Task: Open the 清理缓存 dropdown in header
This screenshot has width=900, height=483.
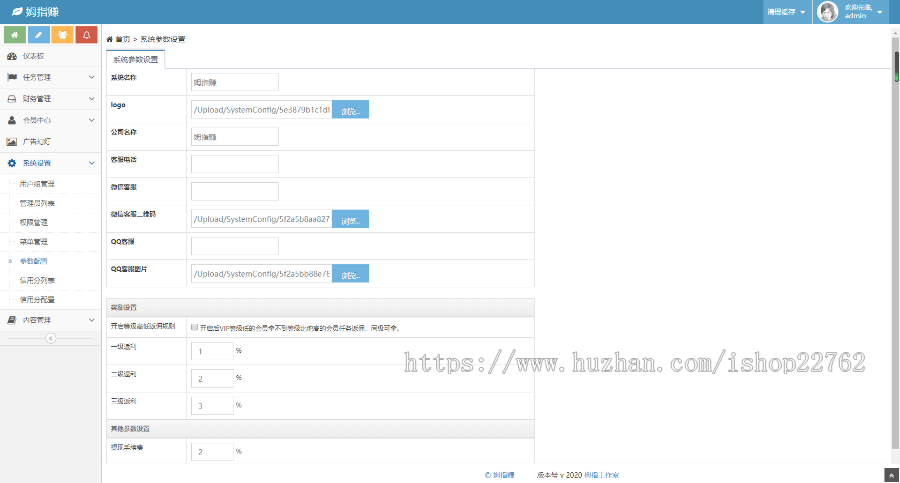Action: 786,12
